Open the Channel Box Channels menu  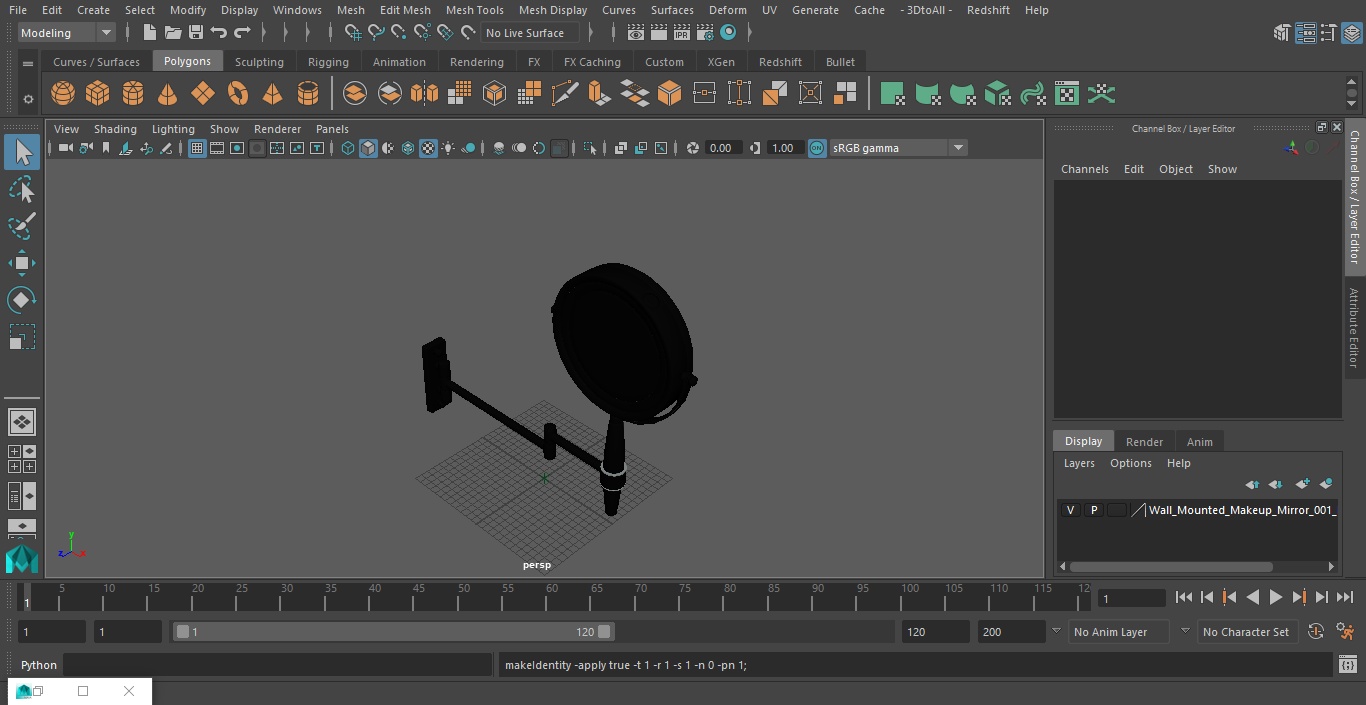tap(1085, 169)
